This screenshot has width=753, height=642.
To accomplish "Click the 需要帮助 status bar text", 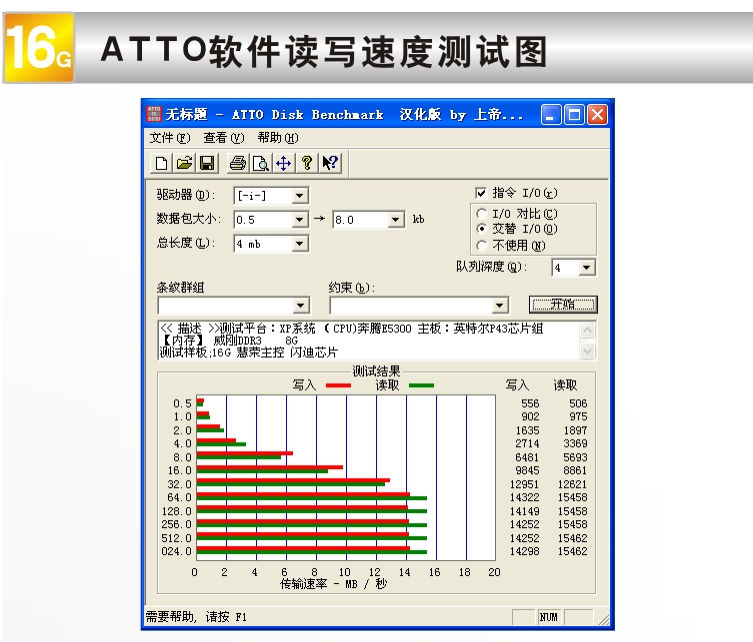I will (x=196, y=617).
